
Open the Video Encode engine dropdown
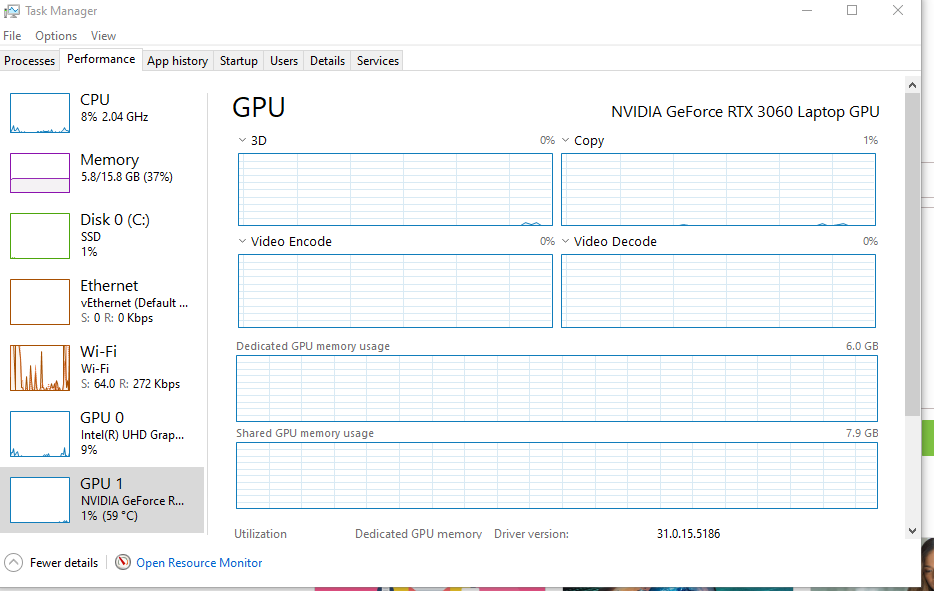[242, 241]
